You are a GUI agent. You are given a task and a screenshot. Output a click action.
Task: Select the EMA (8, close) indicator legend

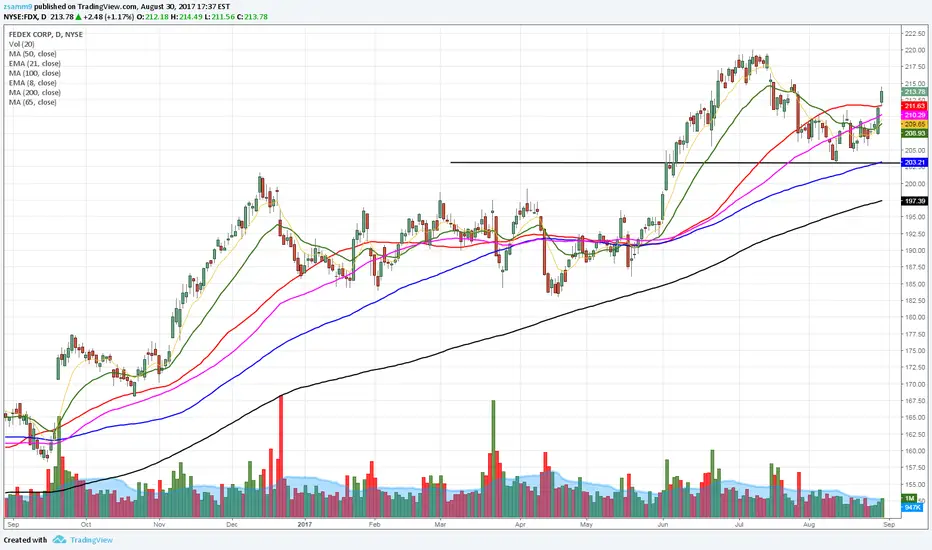[33, 83]
